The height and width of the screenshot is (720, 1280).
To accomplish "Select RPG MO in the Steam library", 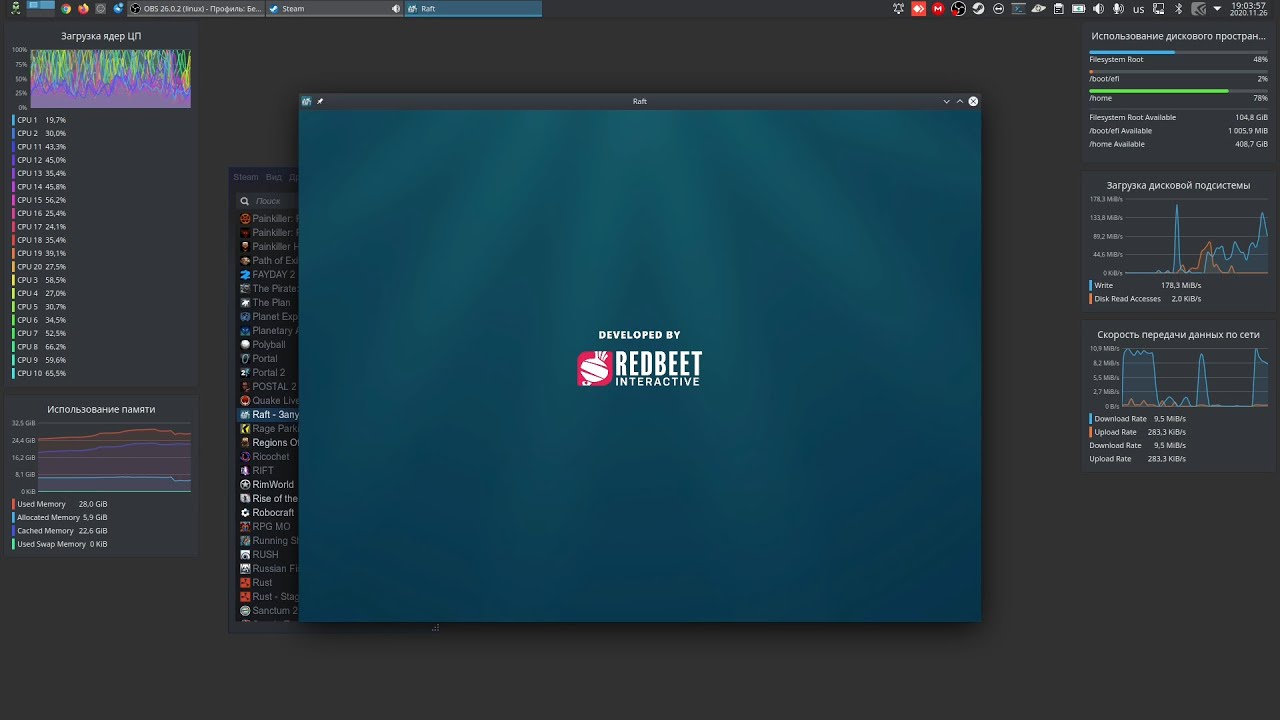I will pos(268,526).
